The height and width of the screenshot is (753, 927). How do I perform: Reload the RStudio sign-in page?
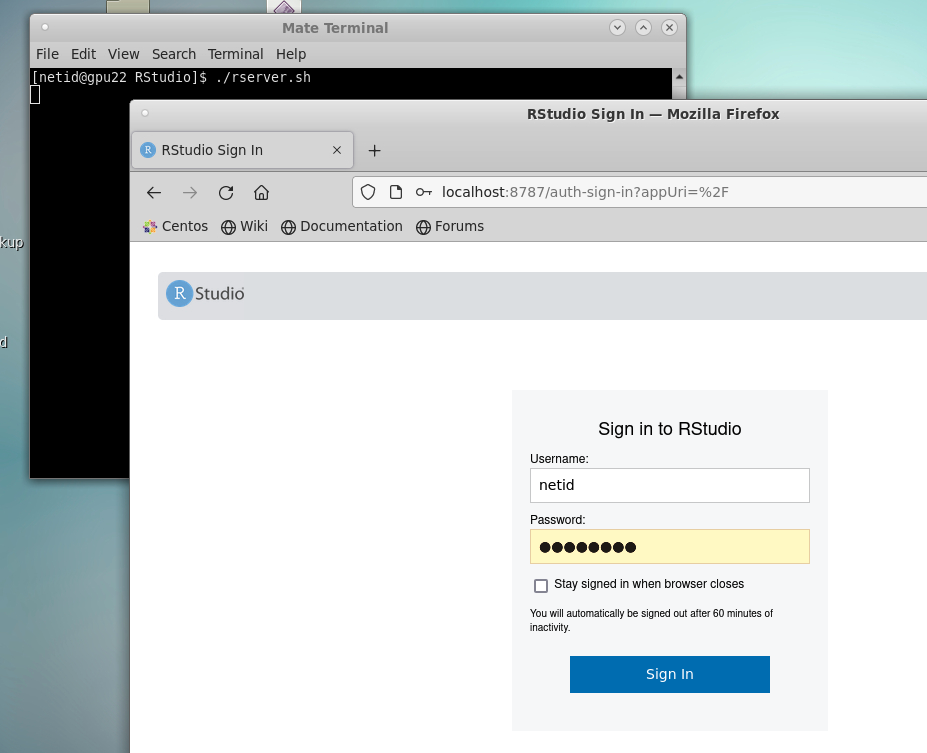pyautogui.click(x=226, y=193)
